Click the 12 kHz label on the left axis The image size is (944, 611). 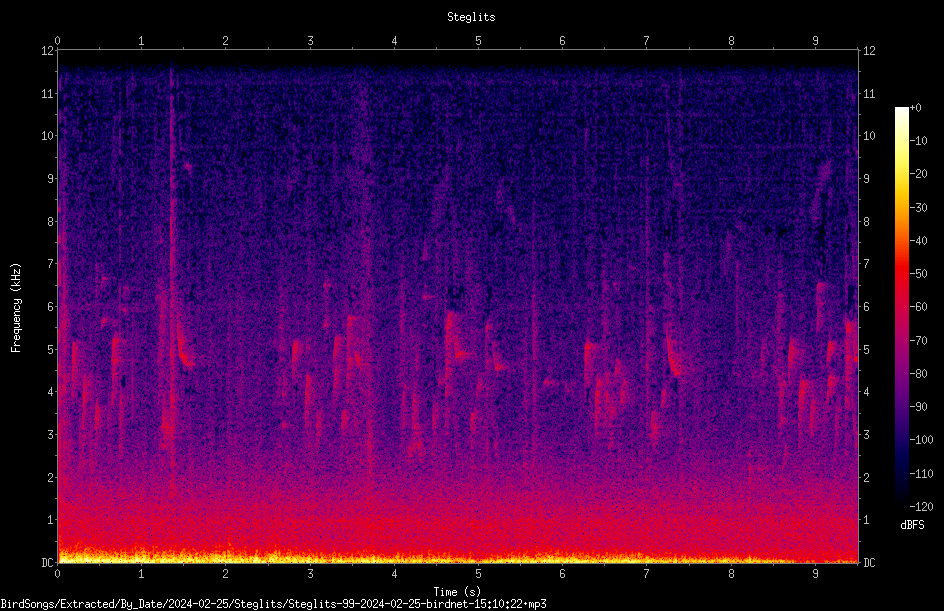(47, 51)
